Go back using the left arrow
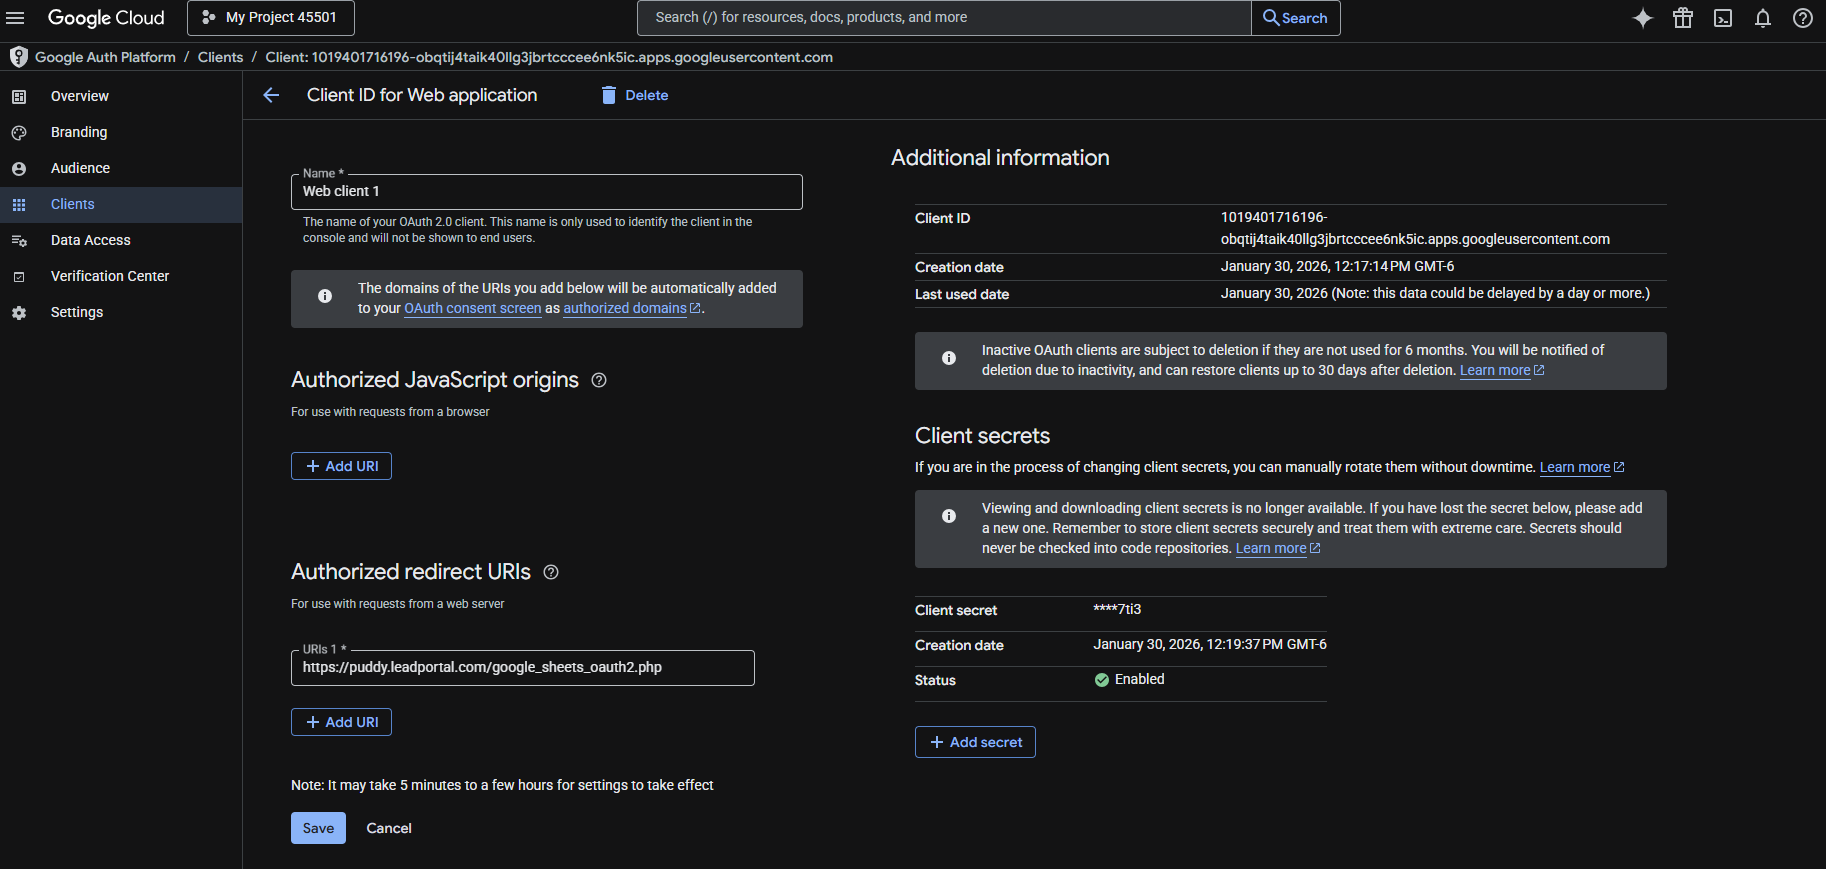The image size is (1826, 869). click(x=271, y=95)
